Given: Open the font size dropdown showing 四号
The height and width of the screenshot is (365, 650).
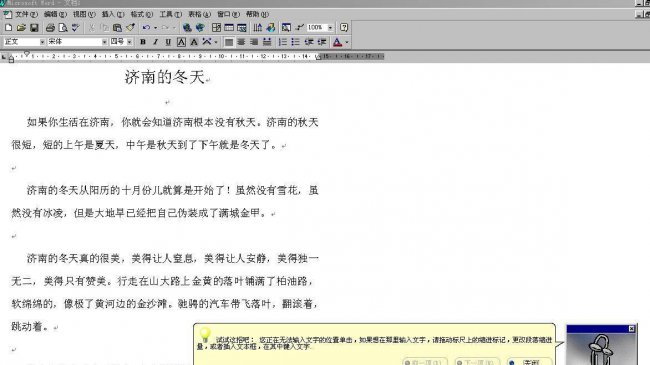Looking at the screenshot, I should click(130, 42).
